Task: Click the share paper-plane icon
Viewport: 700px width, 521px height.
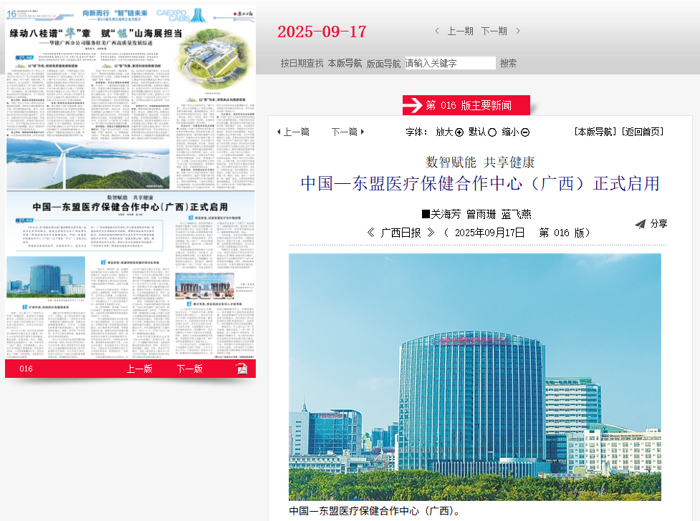Action: (x=640, y=224)
